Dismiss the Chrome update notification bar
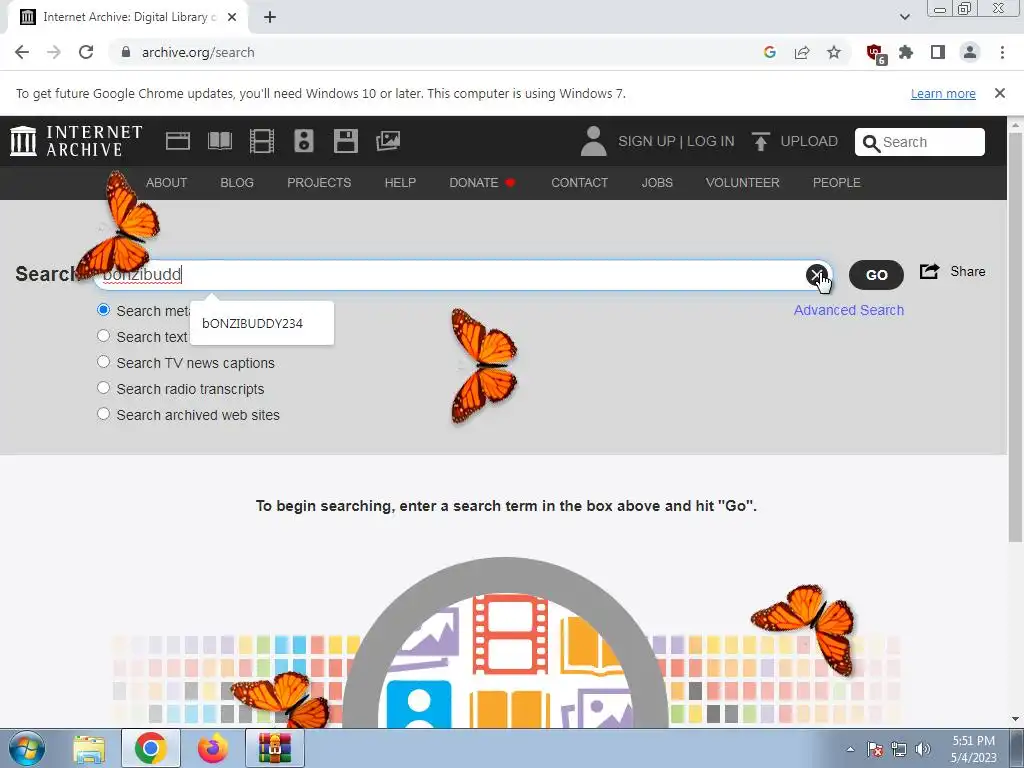Screen dimensions: 1024x768 (1000, 93)
